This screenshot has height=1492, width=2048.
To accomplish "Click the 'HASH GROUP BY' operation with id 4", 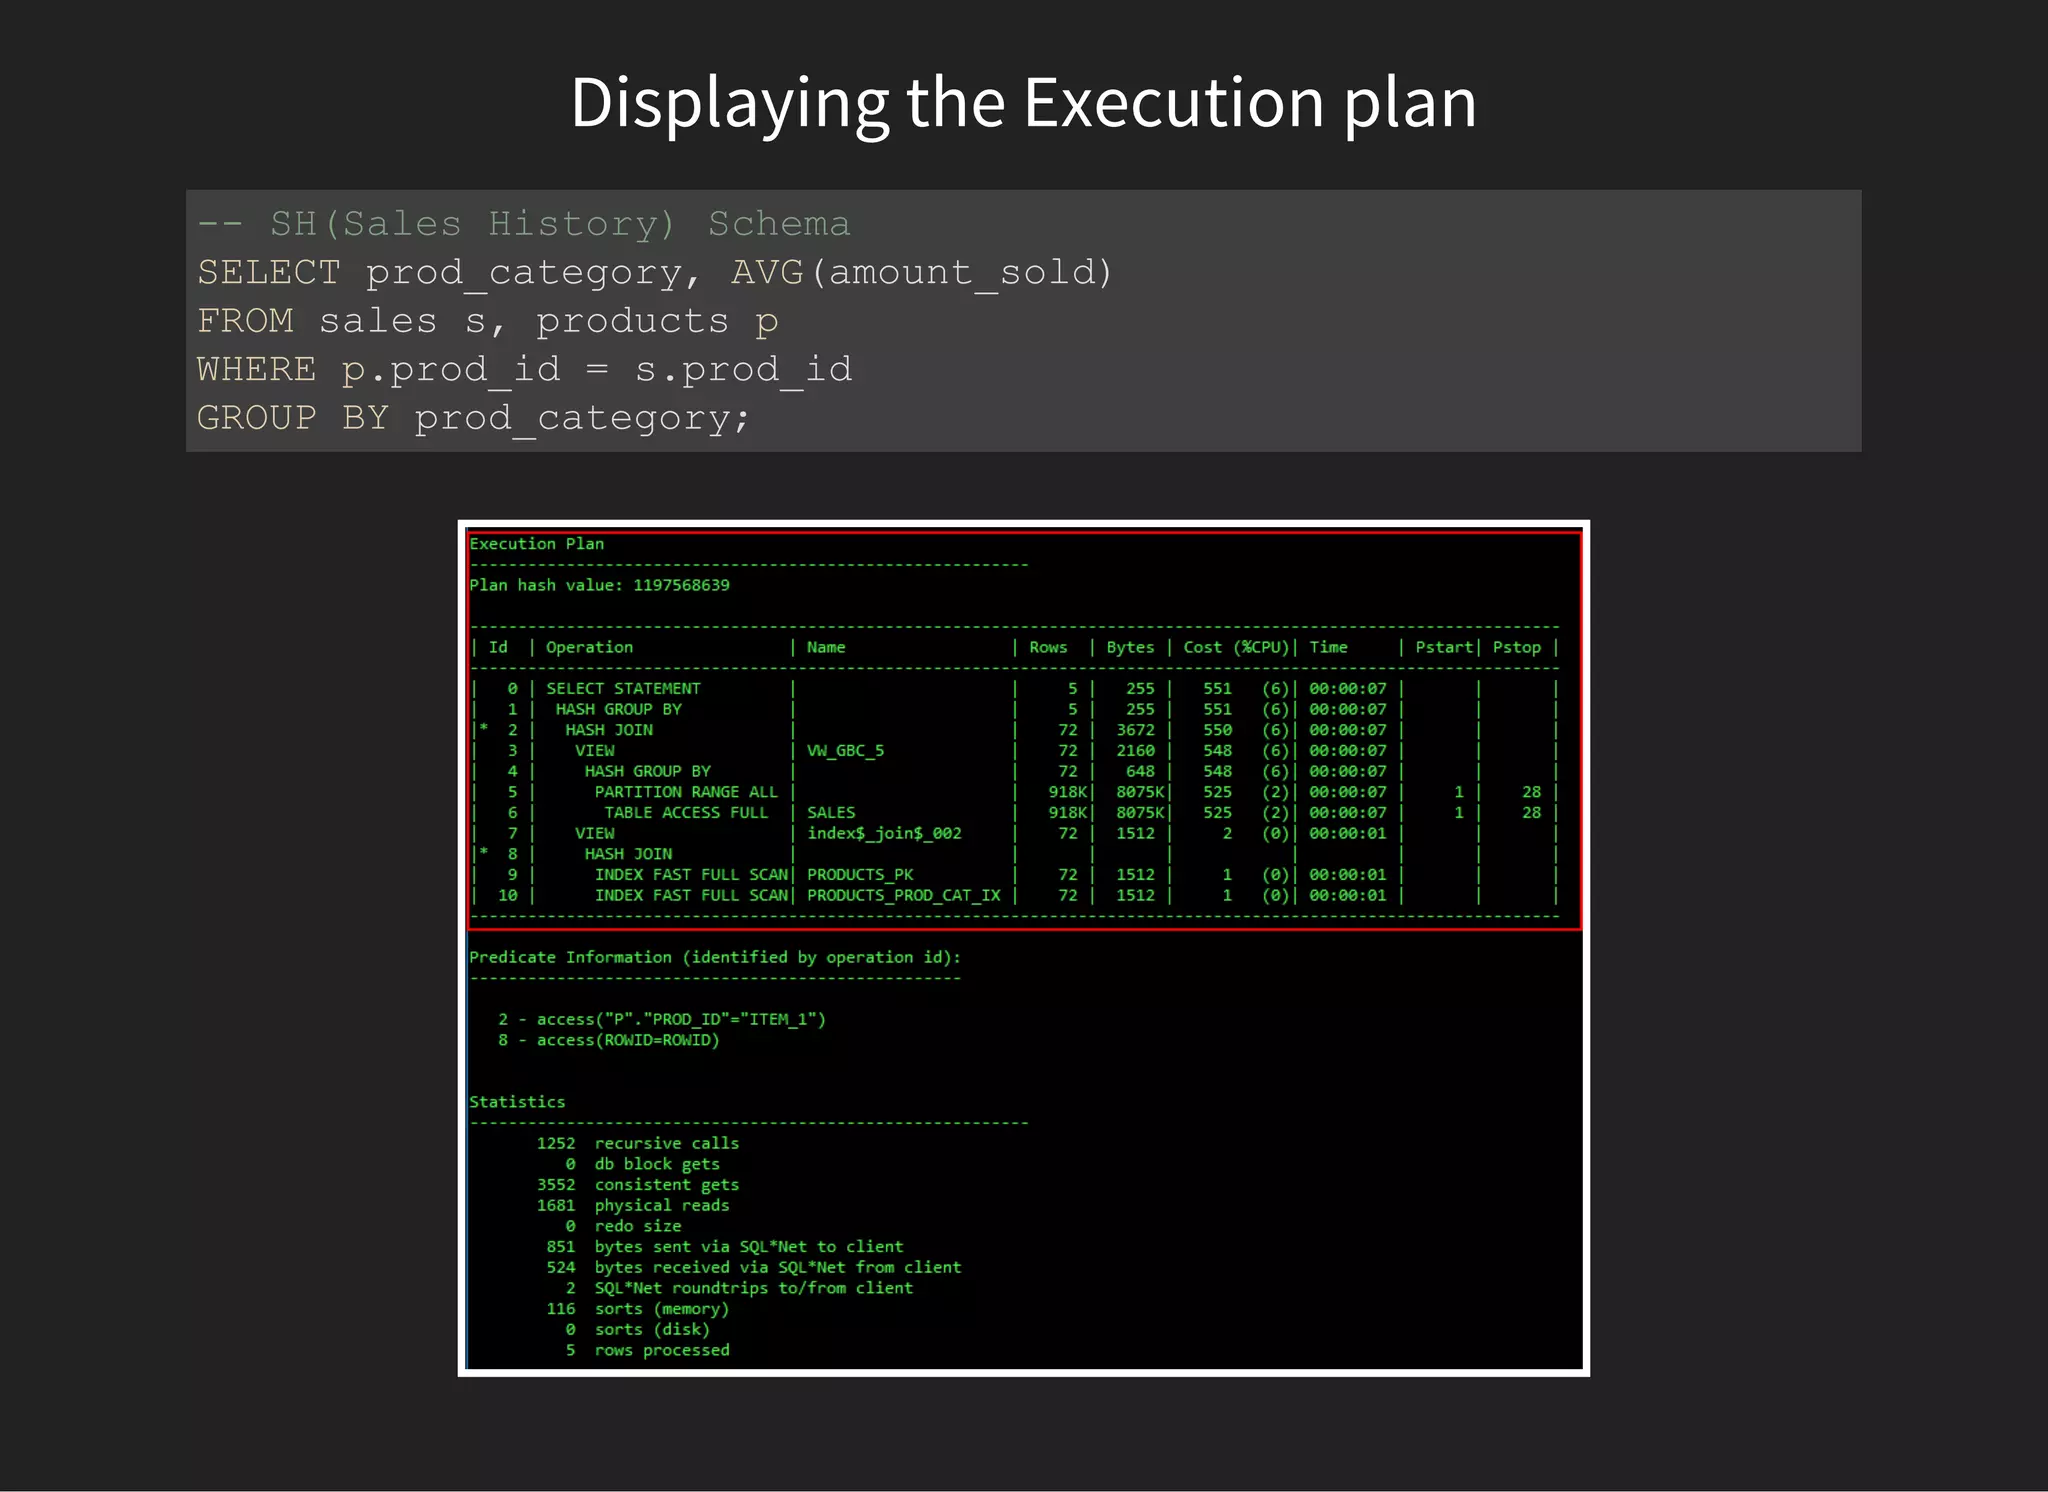I will 647,771.
